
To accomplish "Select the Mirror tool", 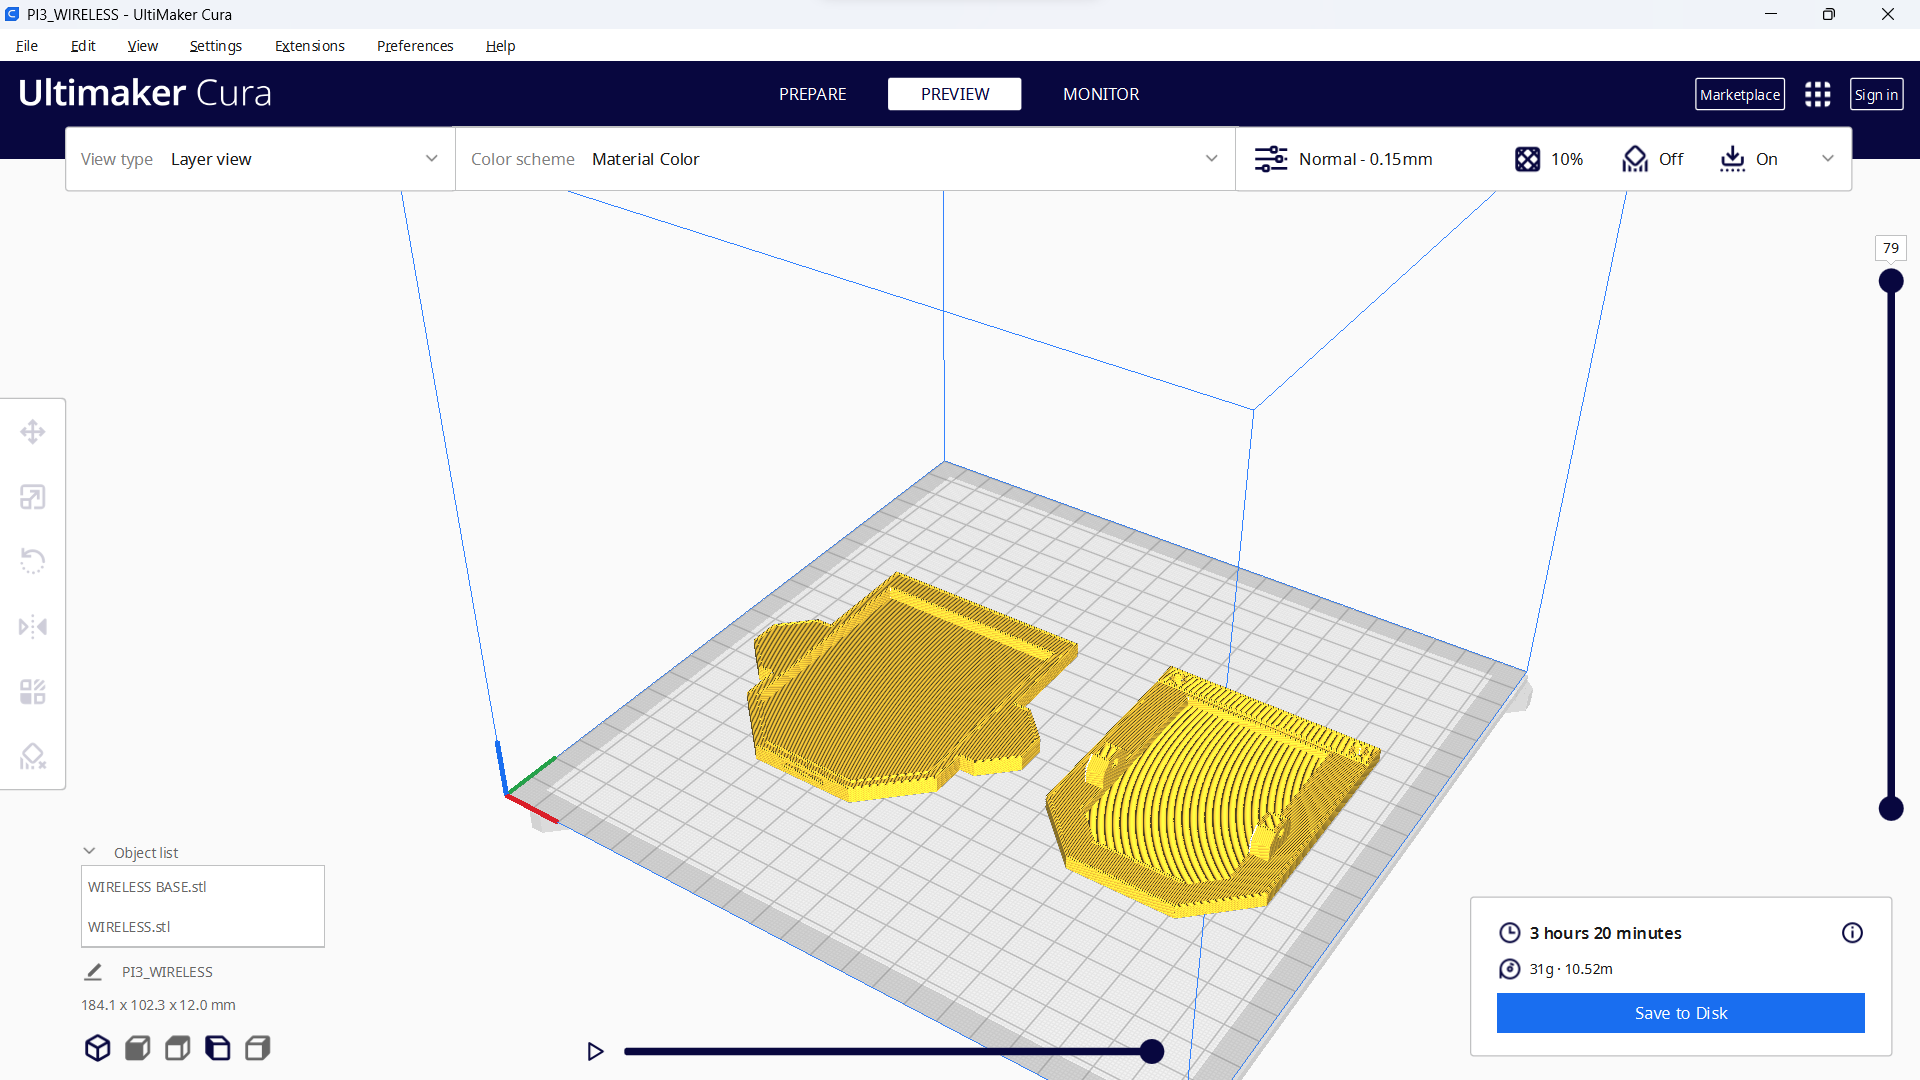I will [x=32, y=626].
